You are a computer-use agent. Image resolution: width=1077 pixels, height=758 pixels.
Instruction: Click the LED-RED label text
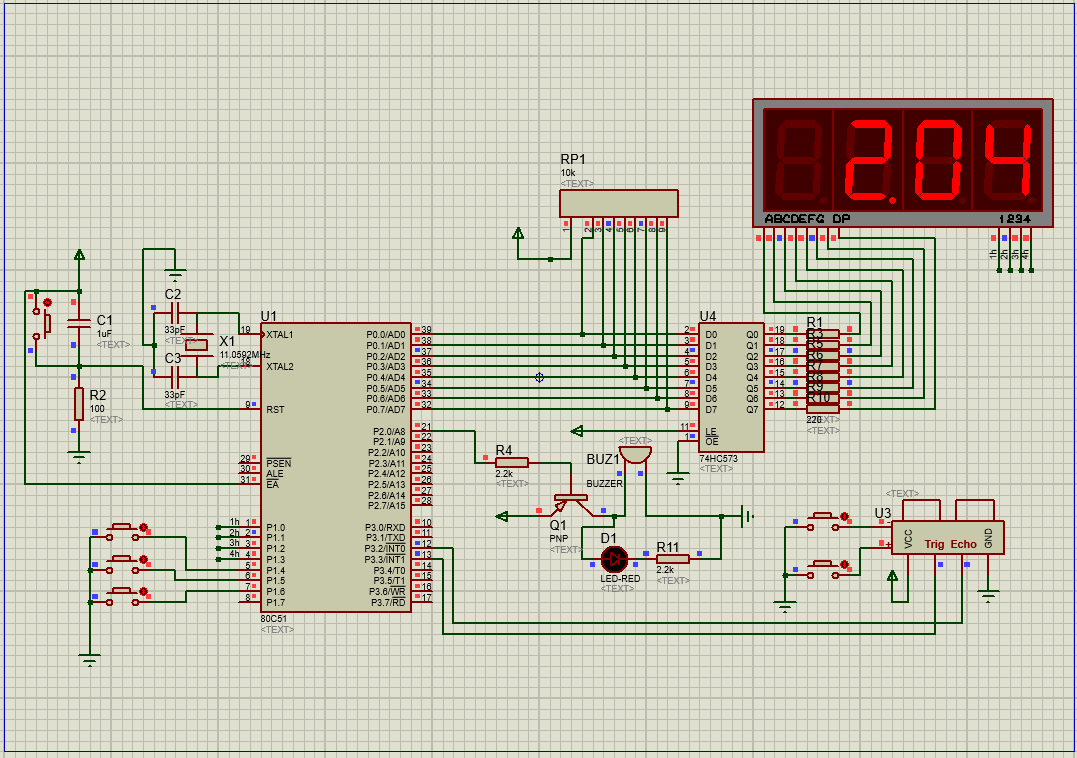coord(620,579)
